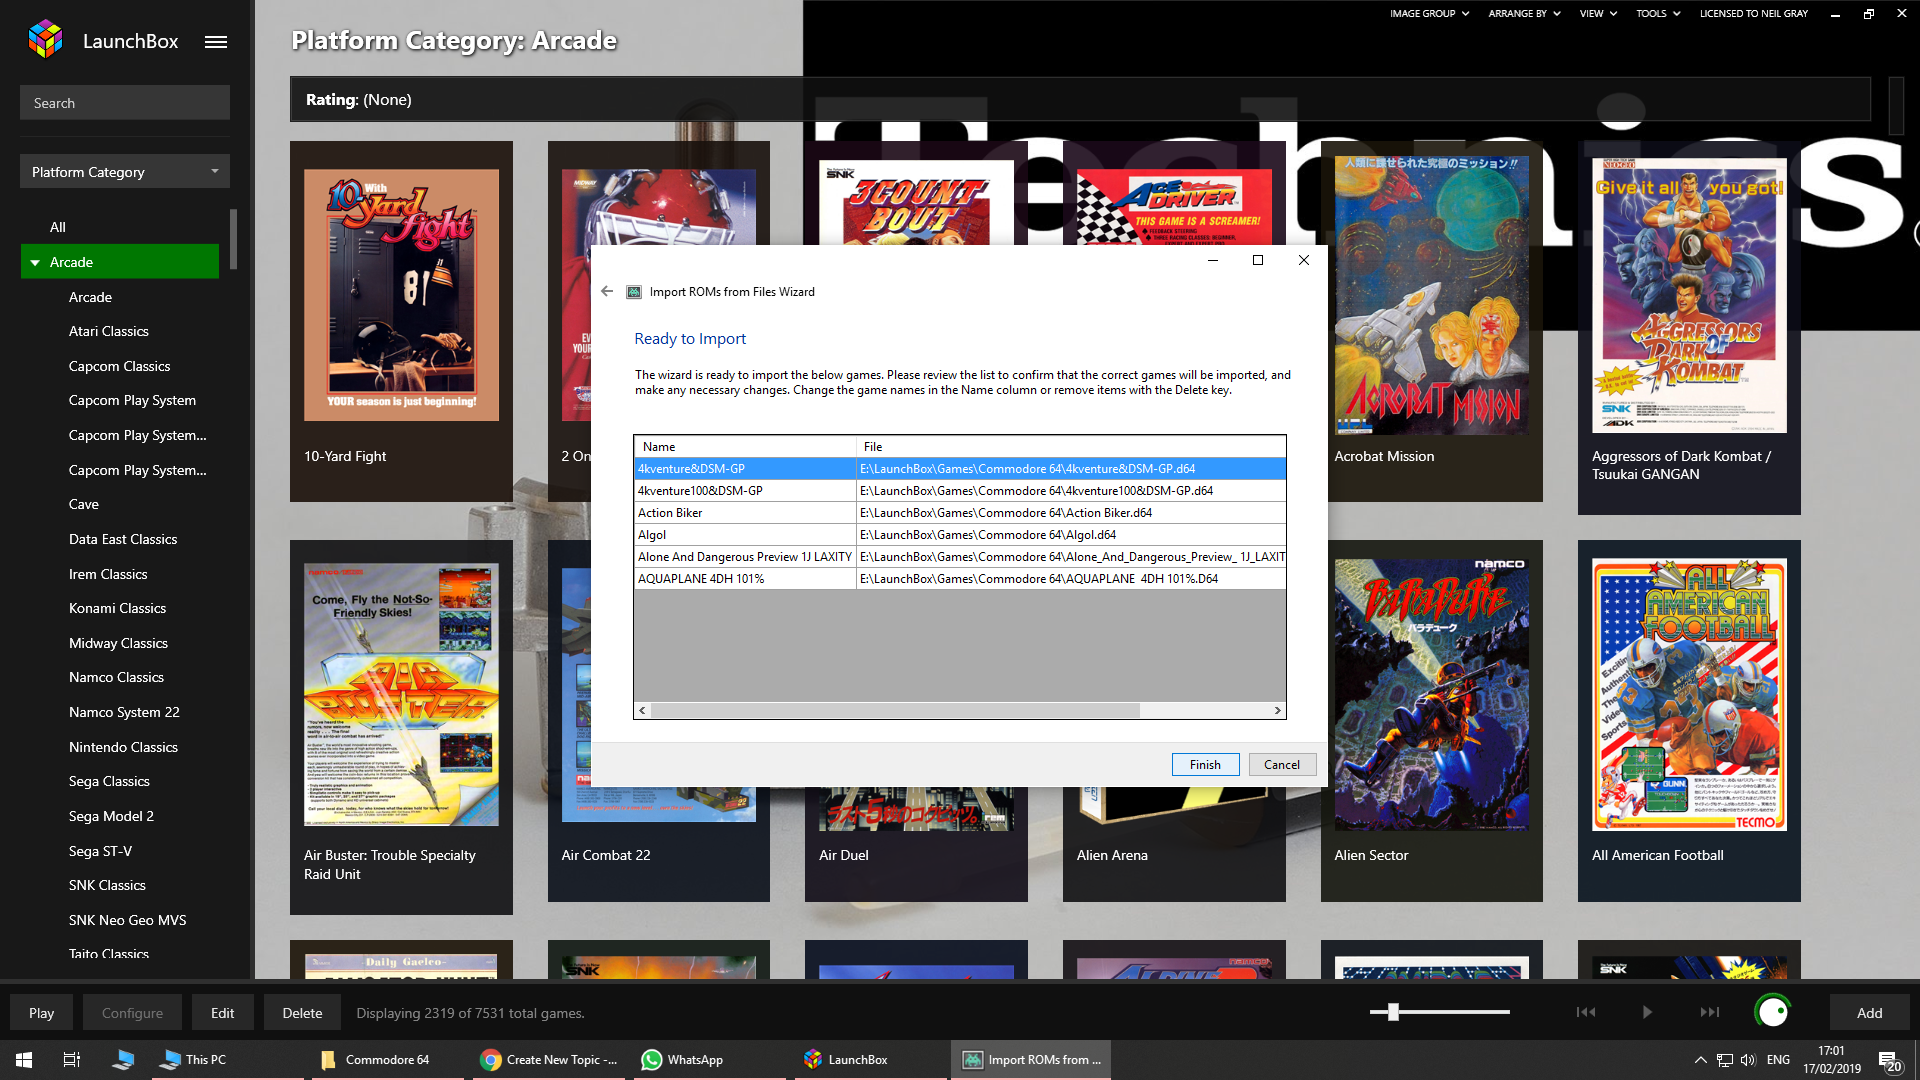Select the Algol name cell
Screen dimensions: 1920x1080
(x=745, y=534)
